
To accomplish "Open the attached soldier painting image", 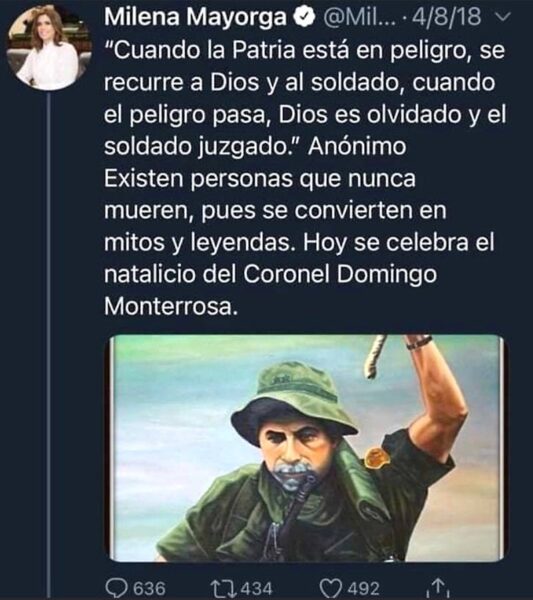I will [306, 448].
